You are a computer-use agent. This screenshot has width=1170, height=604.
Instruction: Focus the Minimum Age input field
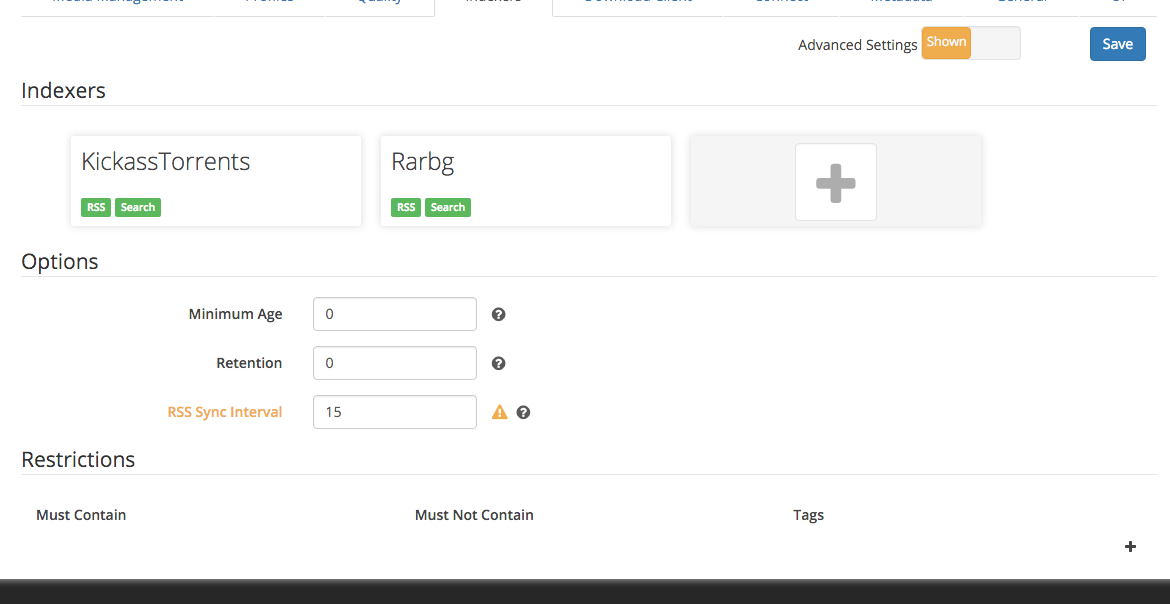[395, 314]
